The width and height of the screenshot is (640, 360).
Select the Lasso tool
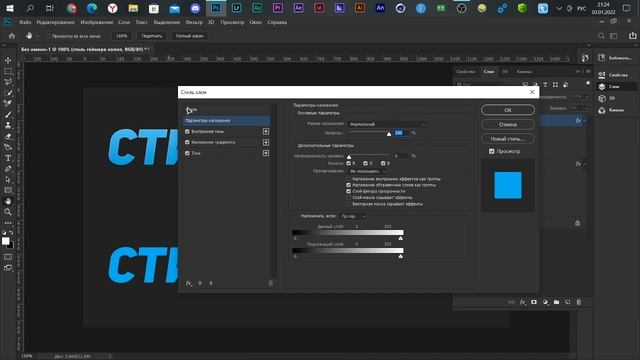point(8,82)
